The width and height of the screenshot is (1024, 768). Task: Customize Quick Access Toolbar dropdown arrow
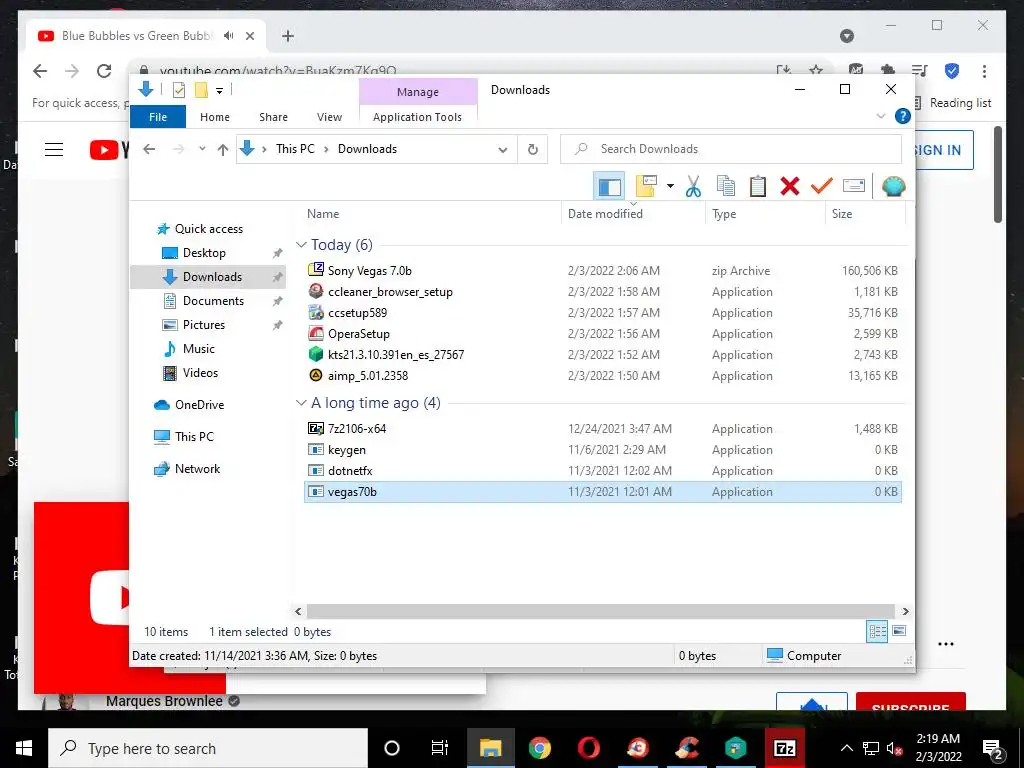point(219,91)
